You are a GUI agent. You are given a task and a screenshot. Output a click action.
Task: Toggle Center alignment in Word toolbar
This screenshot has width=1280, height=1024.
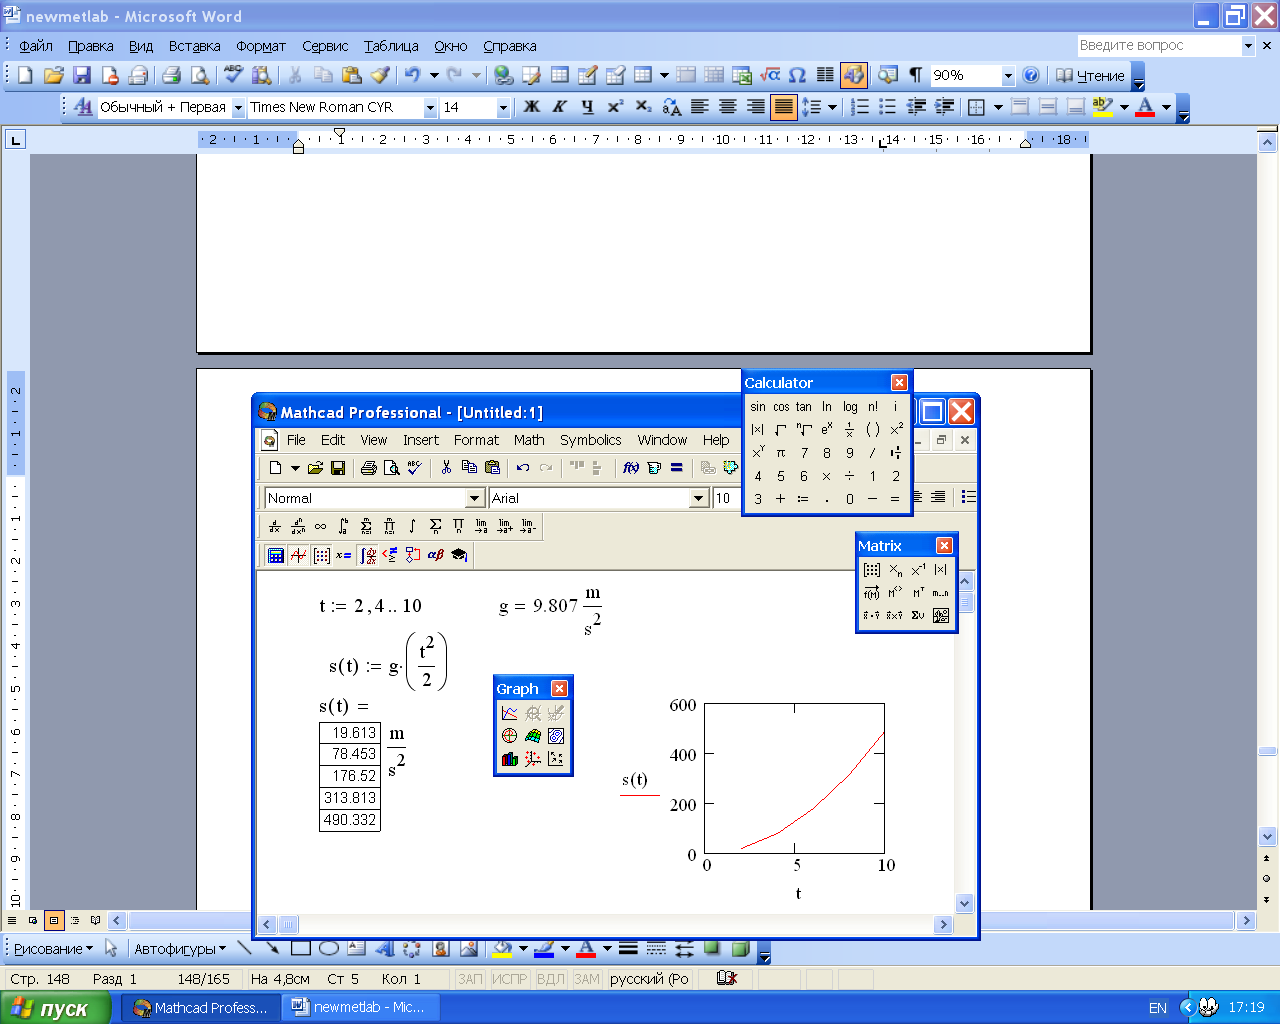tap(728, 107)
